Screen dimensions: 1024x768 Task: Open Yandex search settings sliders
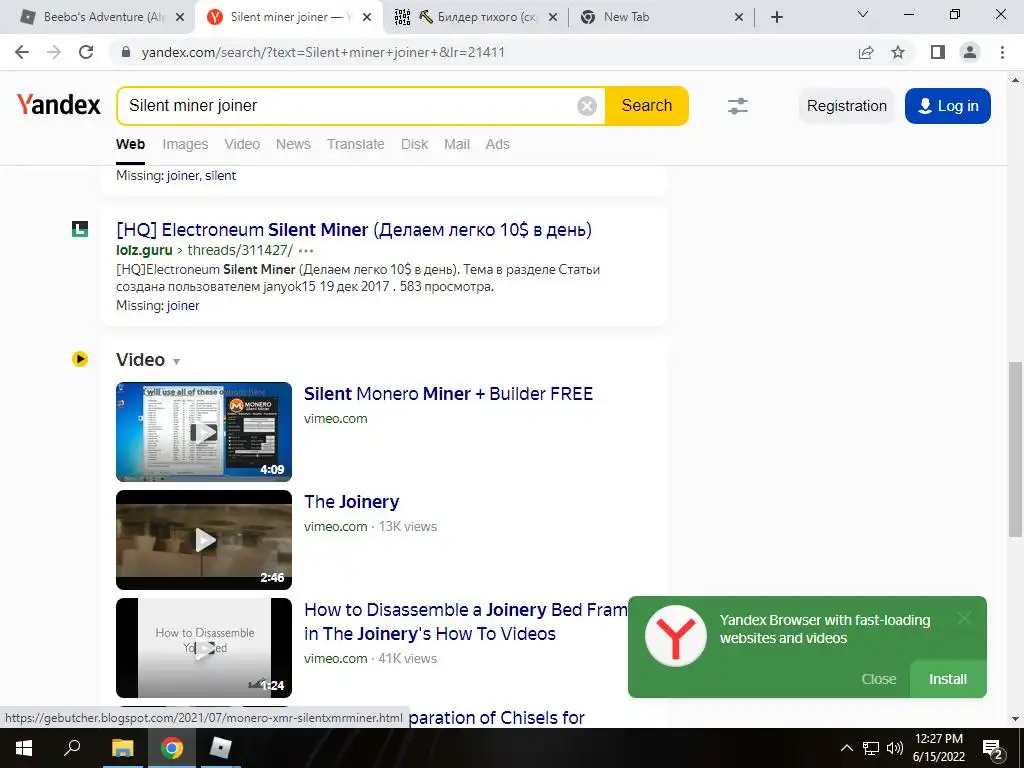pyautogui.click(x=737, y=106)
